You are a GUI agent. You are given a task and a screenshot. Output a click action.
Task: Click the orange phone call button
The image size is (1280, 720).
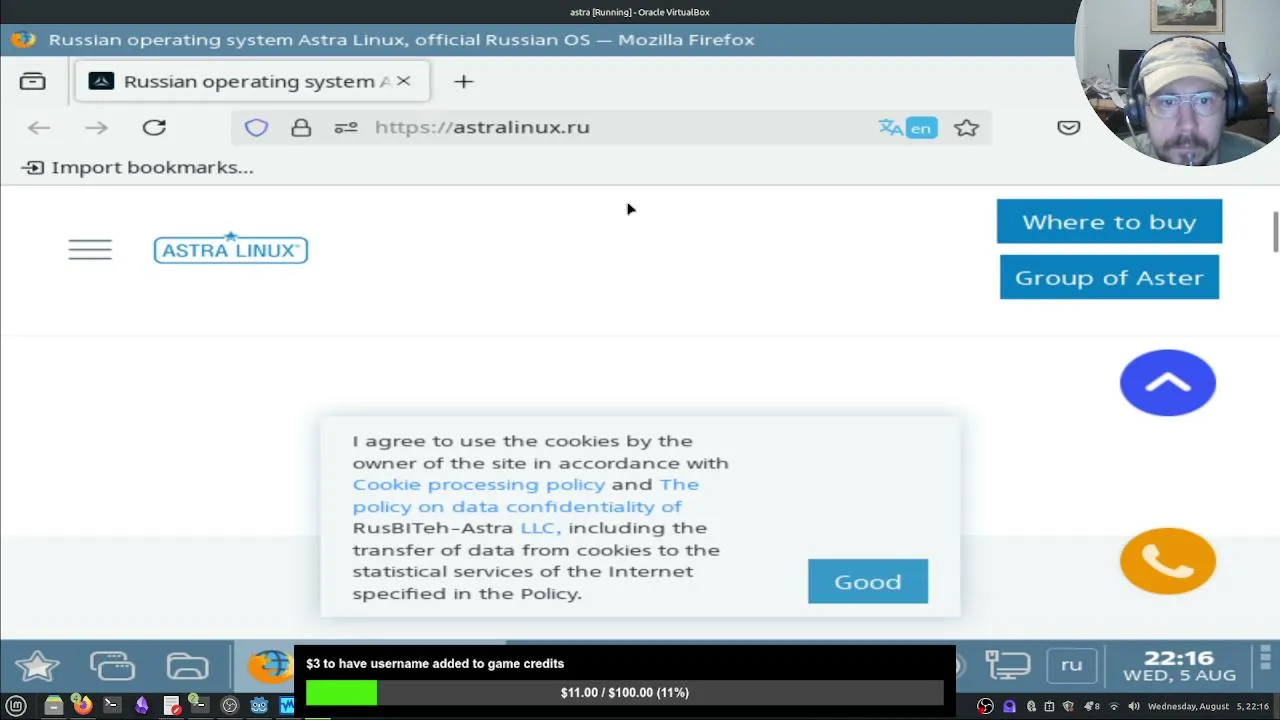[x=1168, y=561]
